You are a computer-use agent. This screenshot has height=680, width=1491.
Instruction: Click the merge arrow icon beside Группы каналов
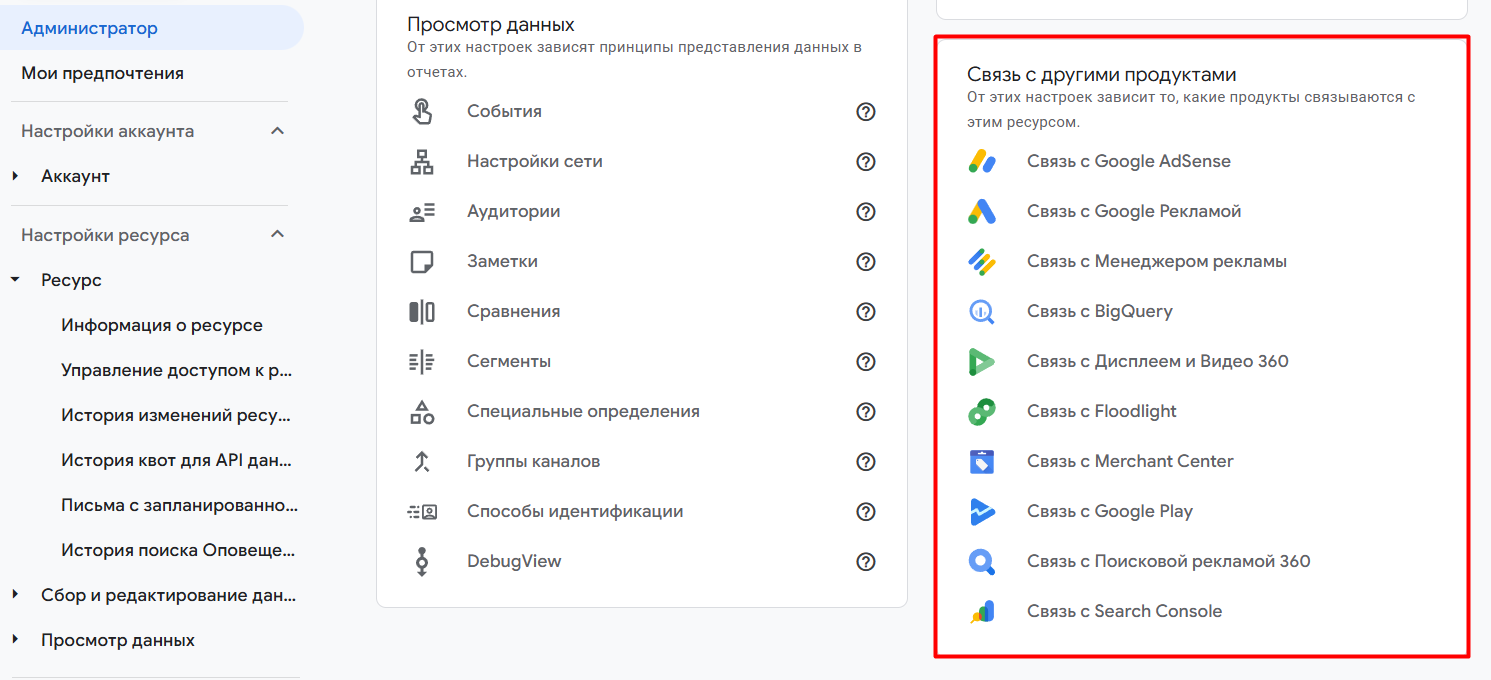(x=422, y=461)
